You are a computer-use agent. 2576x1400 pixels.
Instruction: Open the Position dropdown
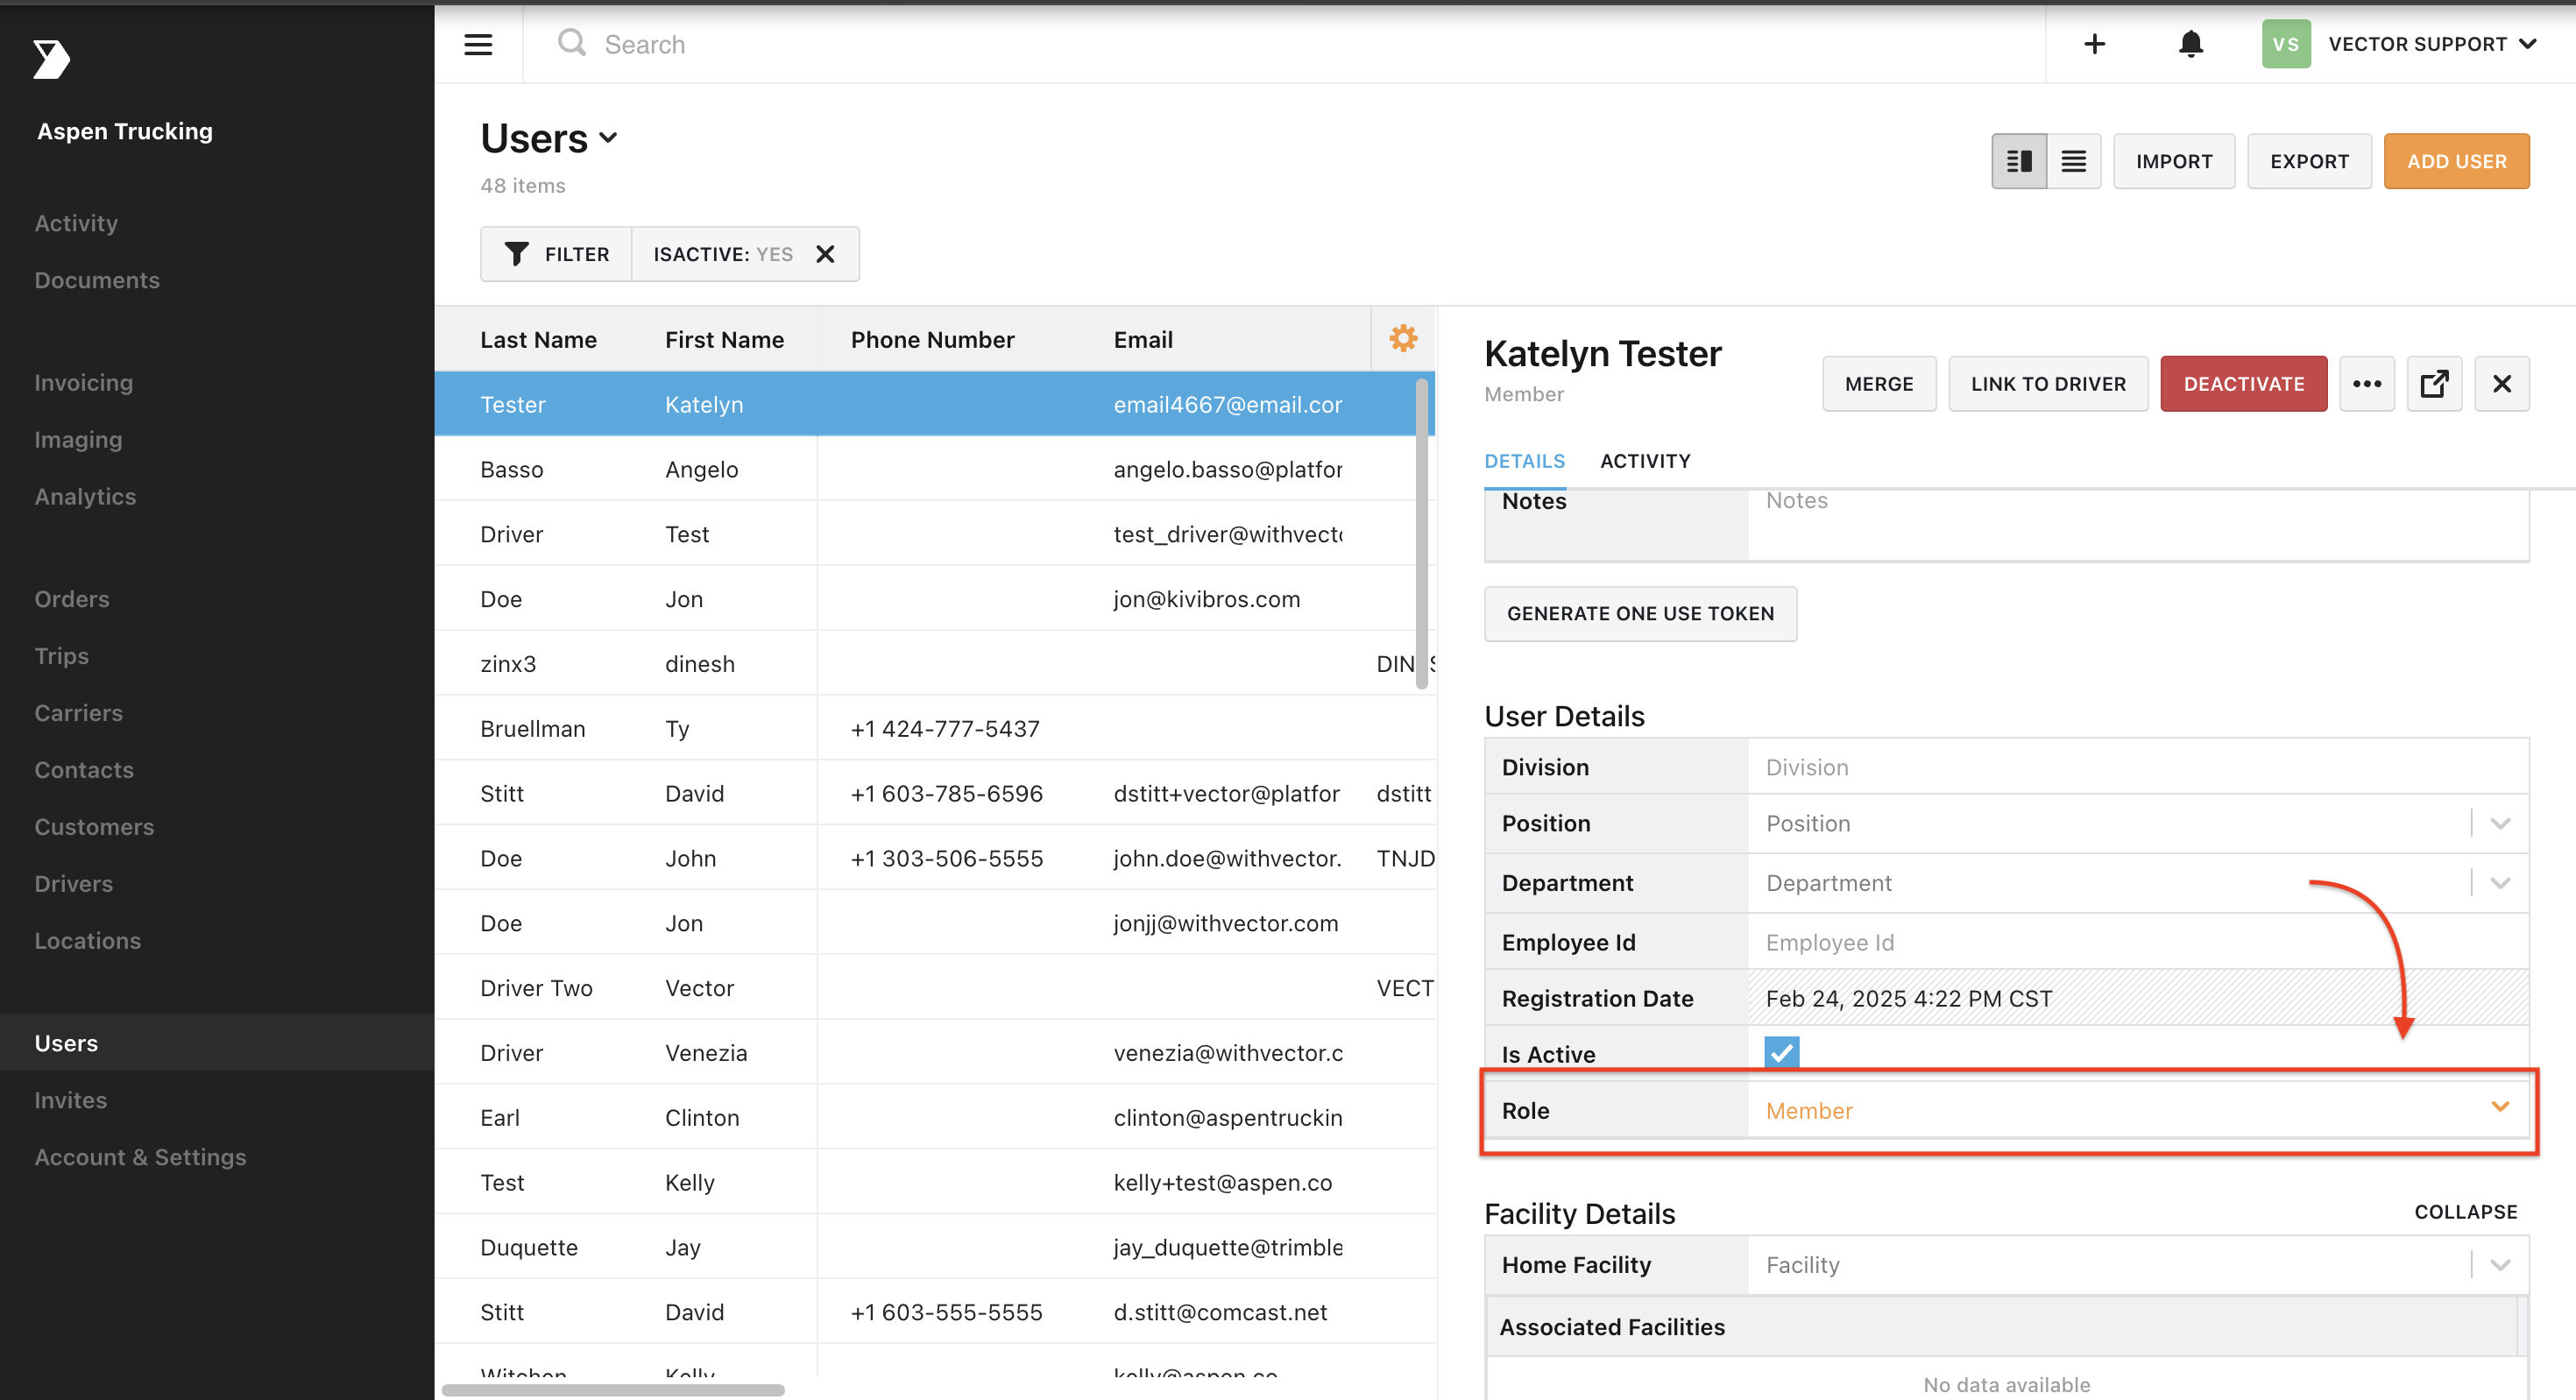pyautogui.click(x=2499, y=823)
